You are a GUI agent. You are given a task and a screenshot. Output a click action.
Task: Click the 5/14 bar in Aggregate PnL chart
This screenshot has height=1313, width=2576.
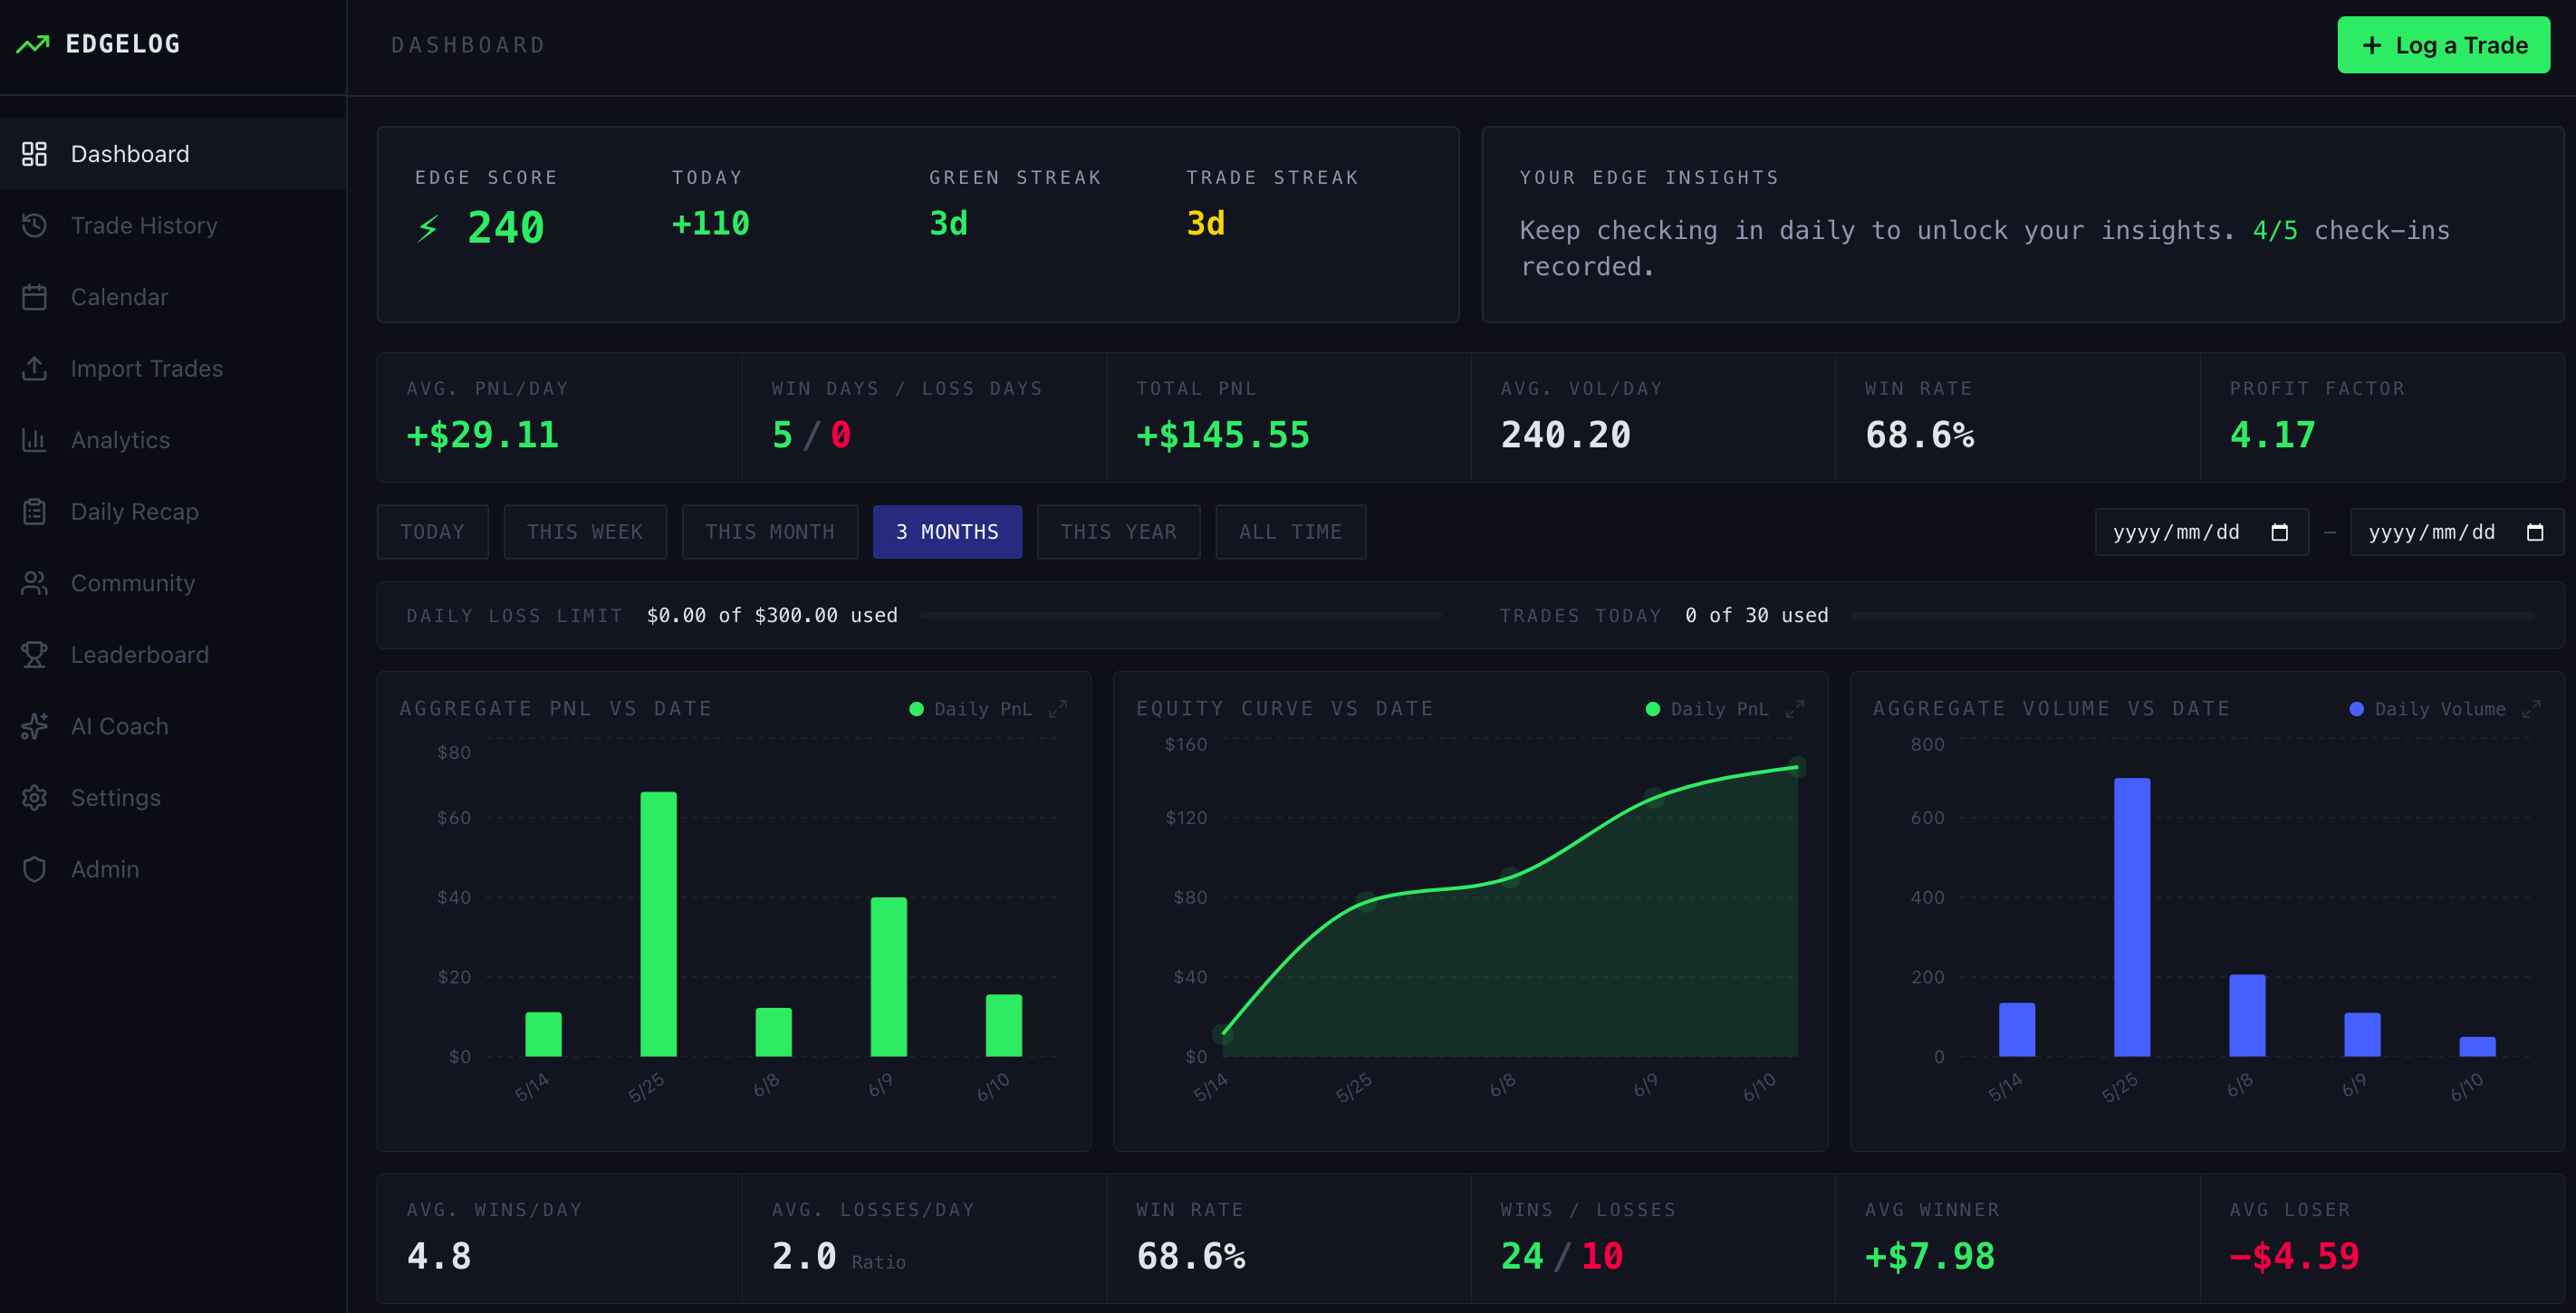pyautogui.click(x=543, y=1034)
